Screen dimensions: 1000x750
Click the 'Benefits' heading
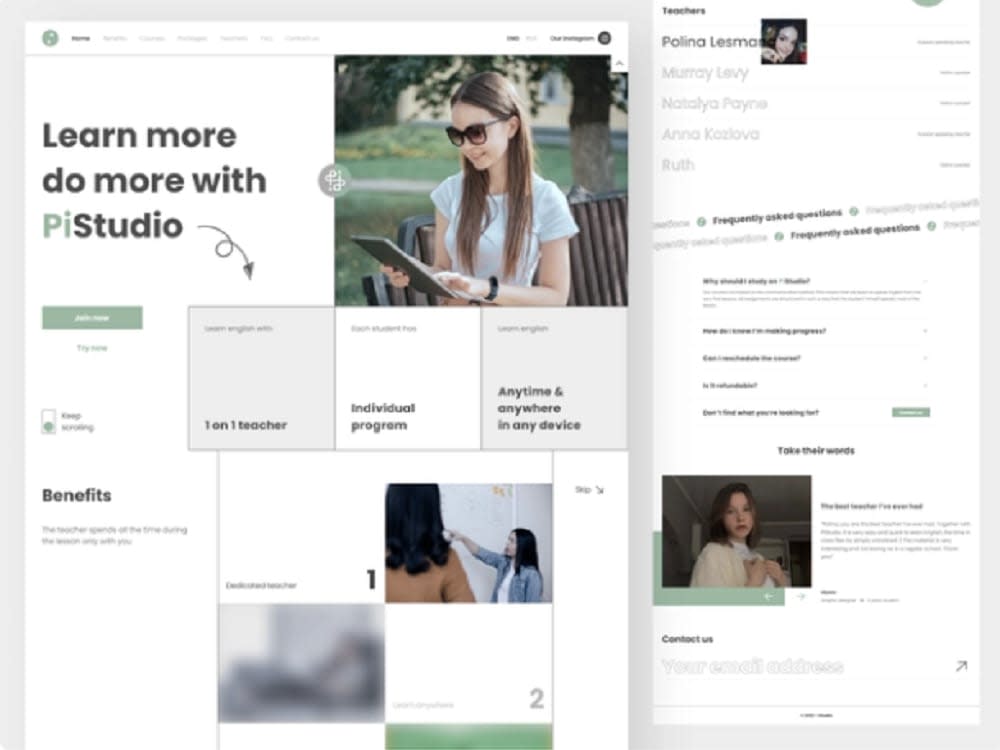point(77,496)
